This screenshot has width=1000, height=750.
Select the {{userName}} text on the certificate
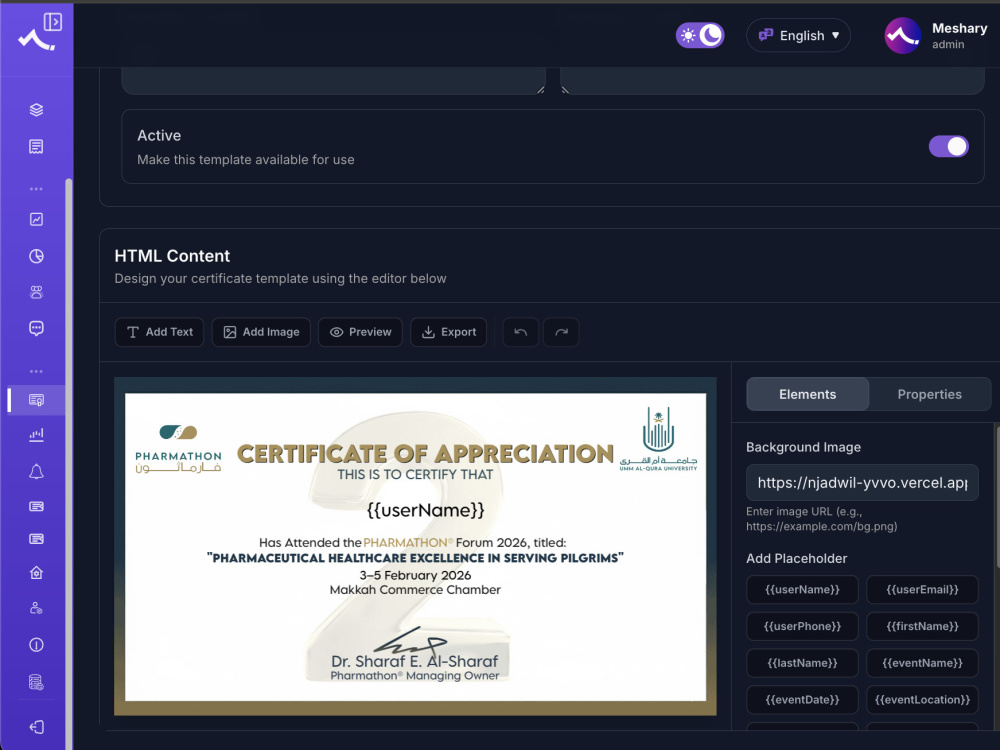(425, 510)
